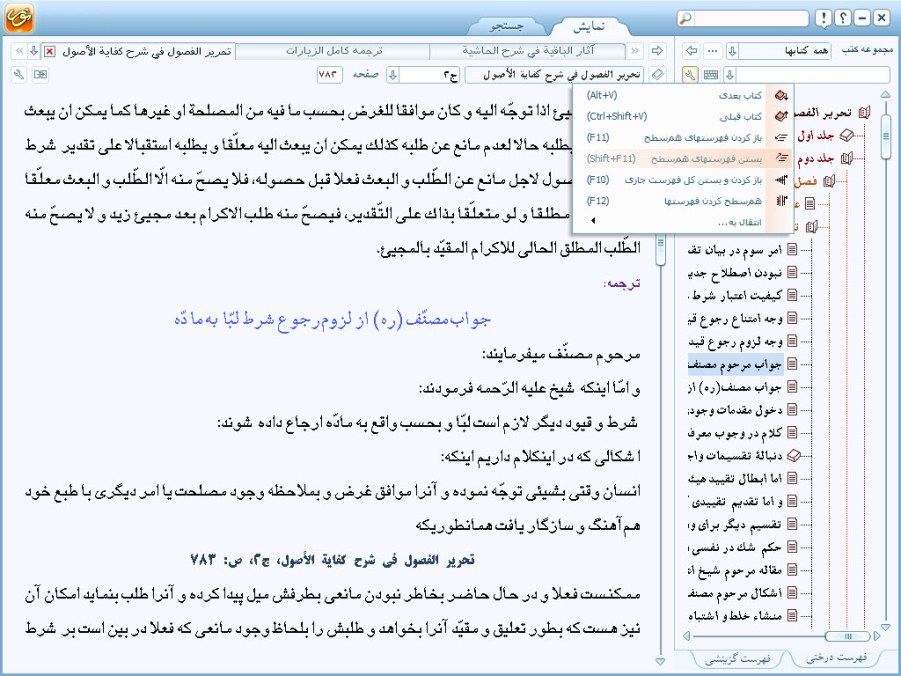The width and height of the screenshot is (901, 676).
Task: Click the eraser icon beside the book title field
Action: (657, 74)
